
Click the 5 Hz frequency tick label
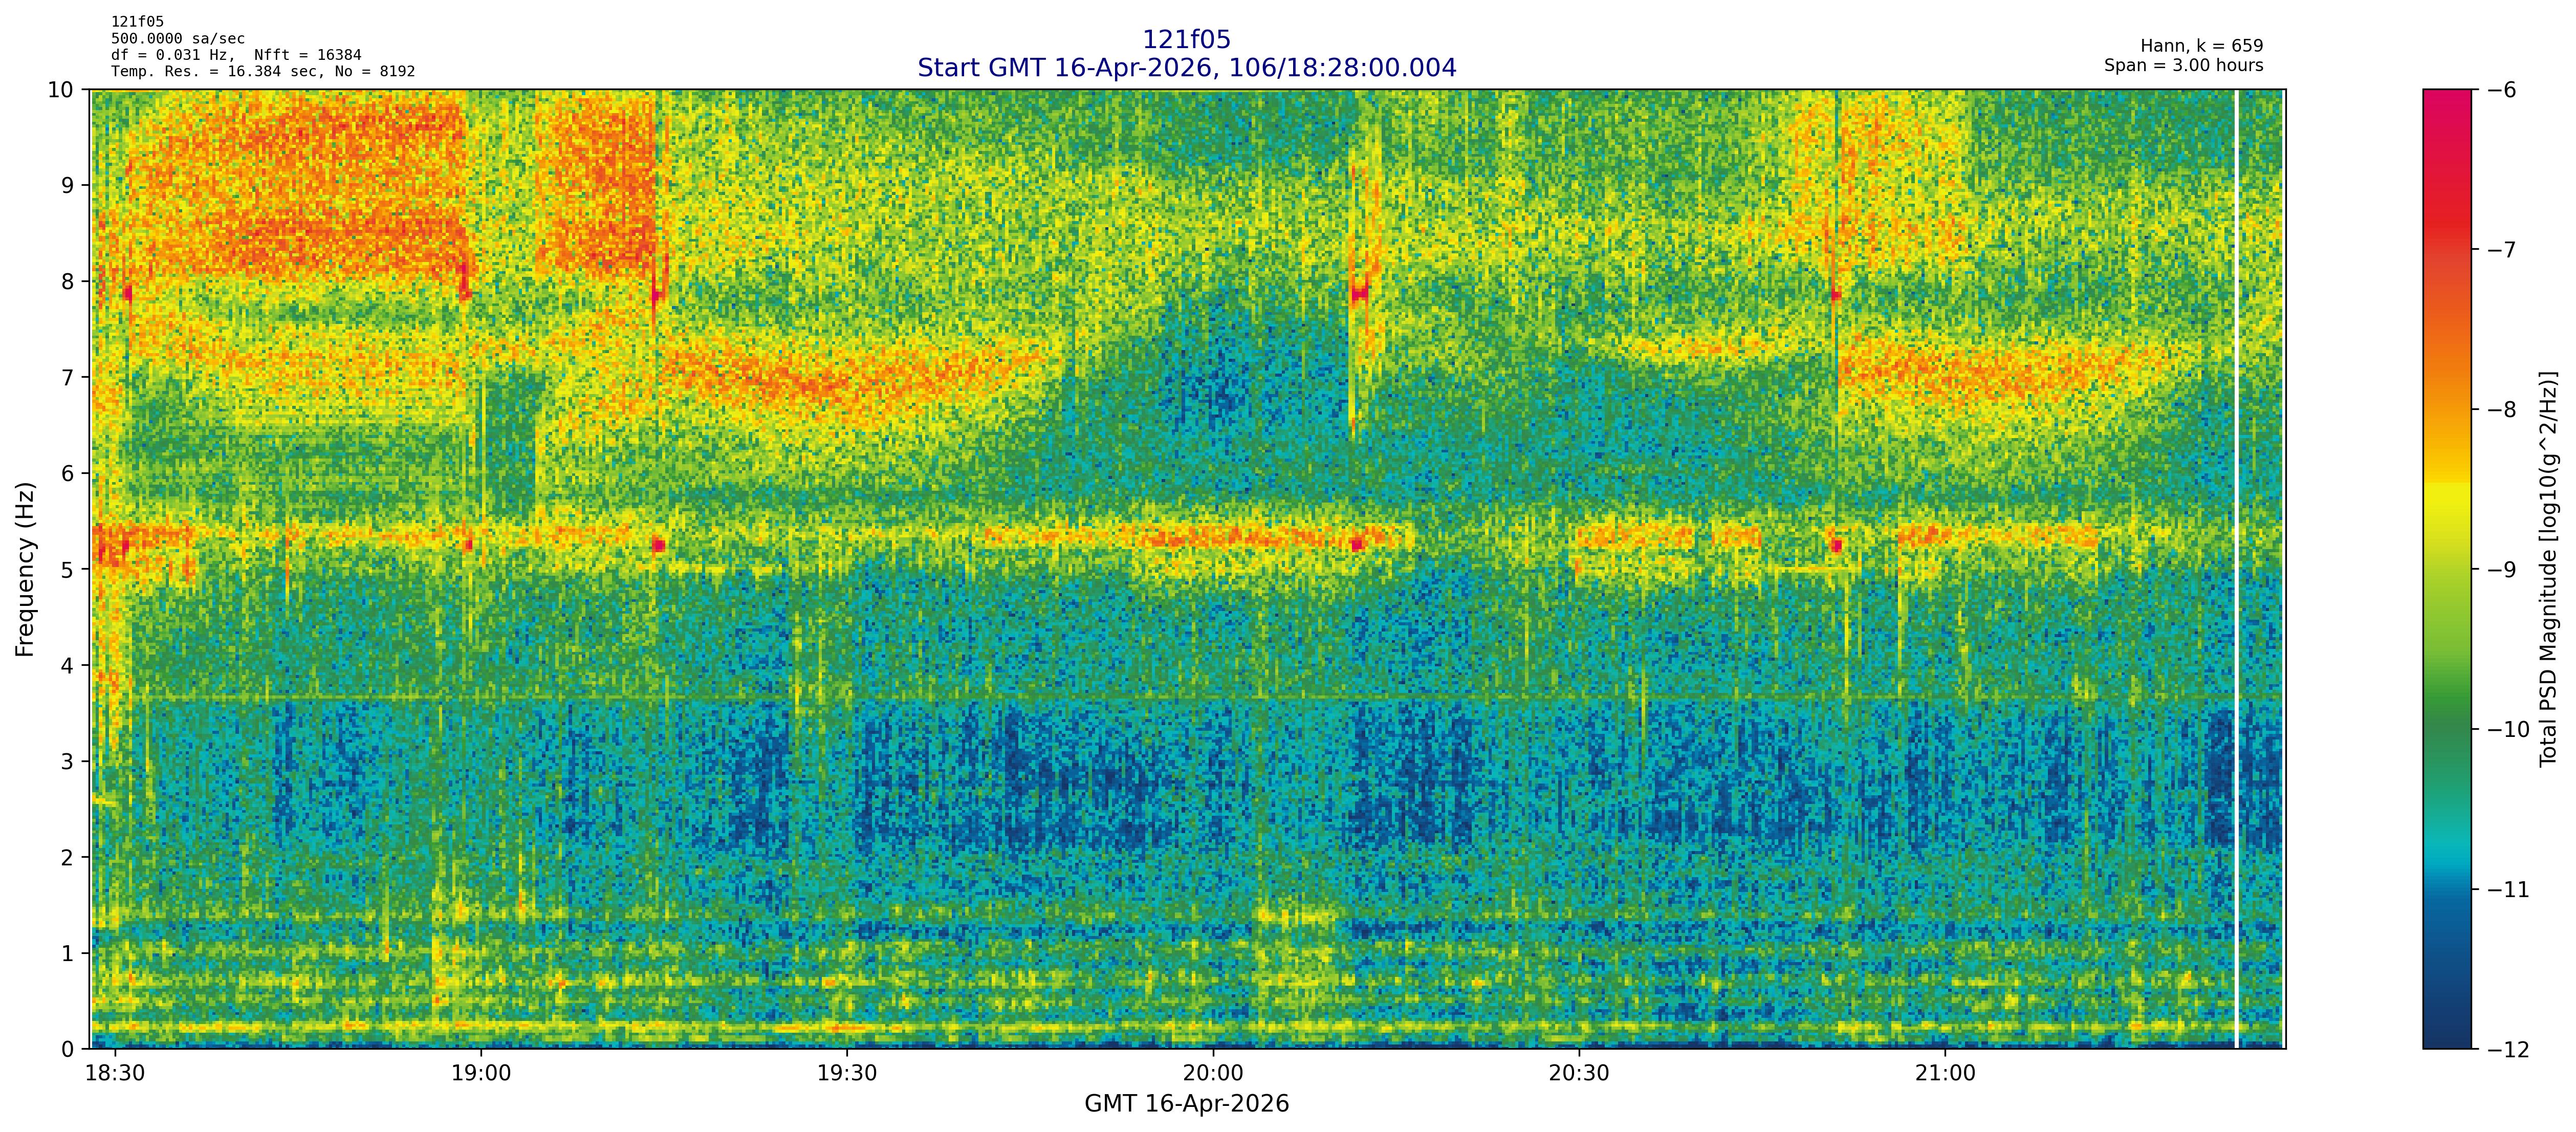67,569
